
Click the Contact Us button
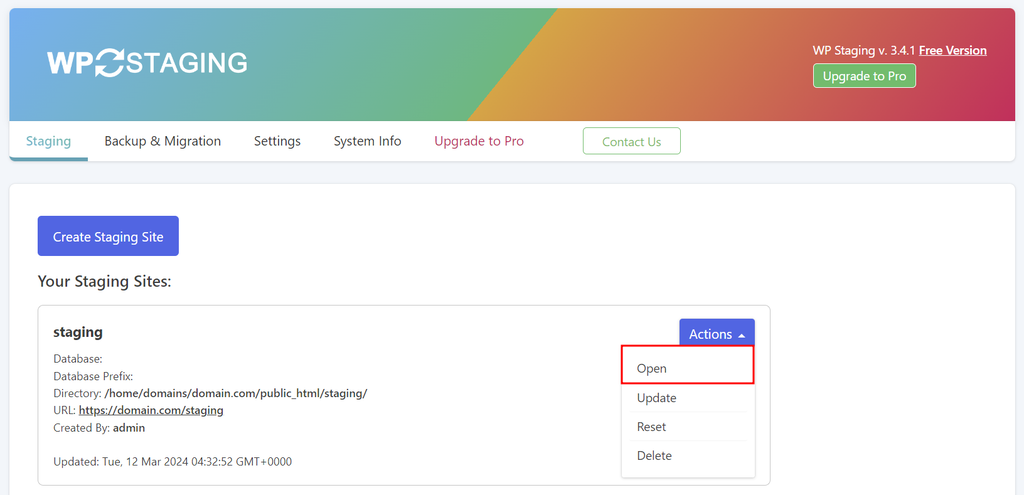click(631, 141)
